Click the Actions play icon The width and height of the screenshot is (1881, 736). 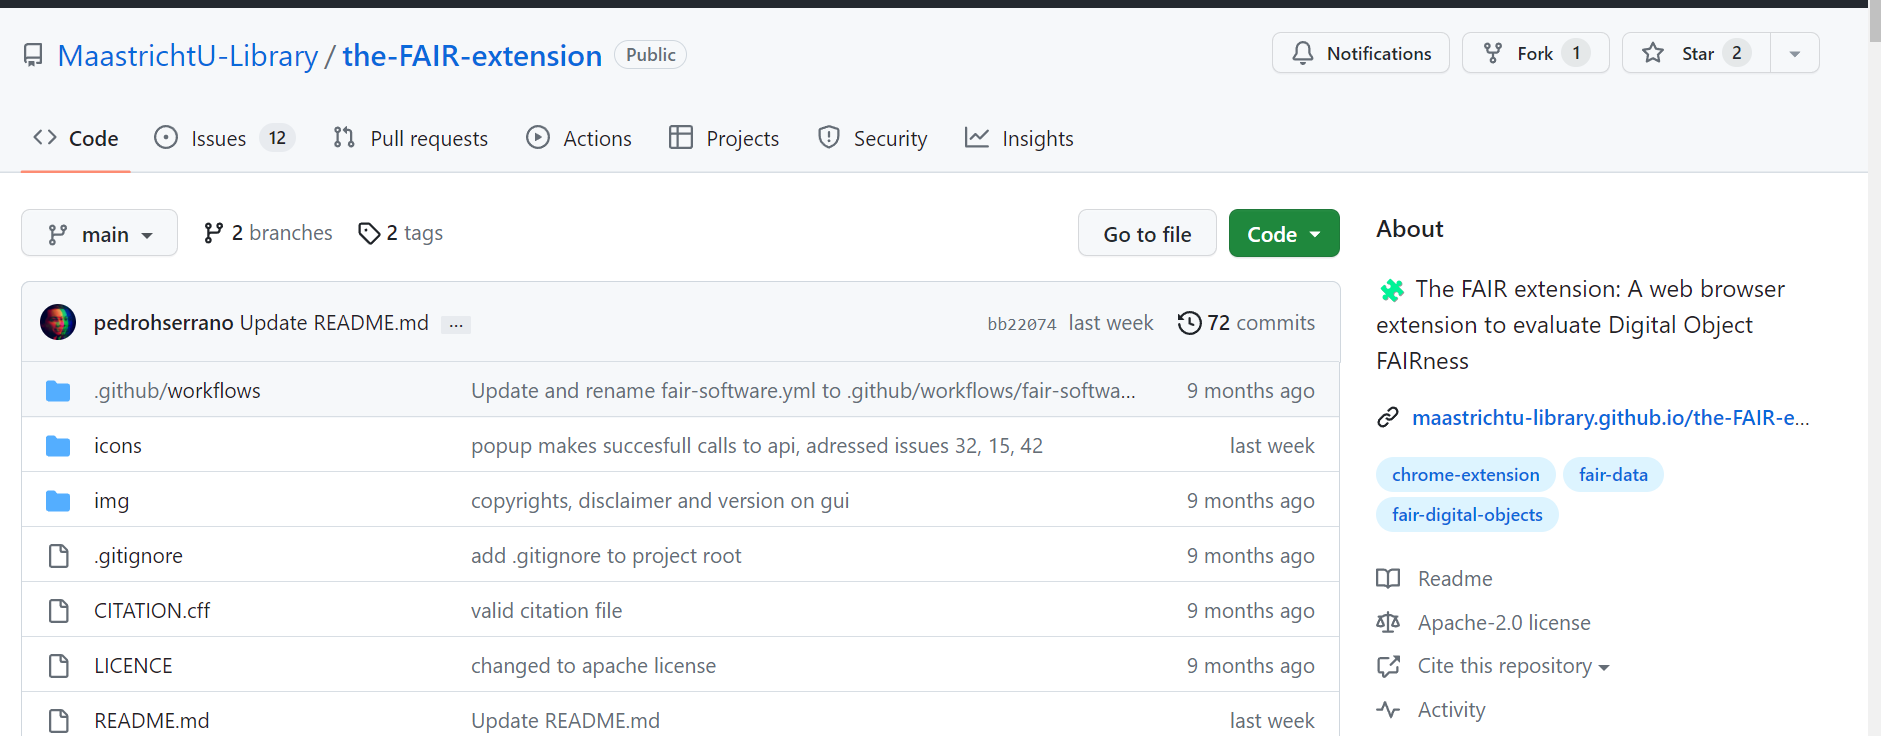tap(538, 138)
